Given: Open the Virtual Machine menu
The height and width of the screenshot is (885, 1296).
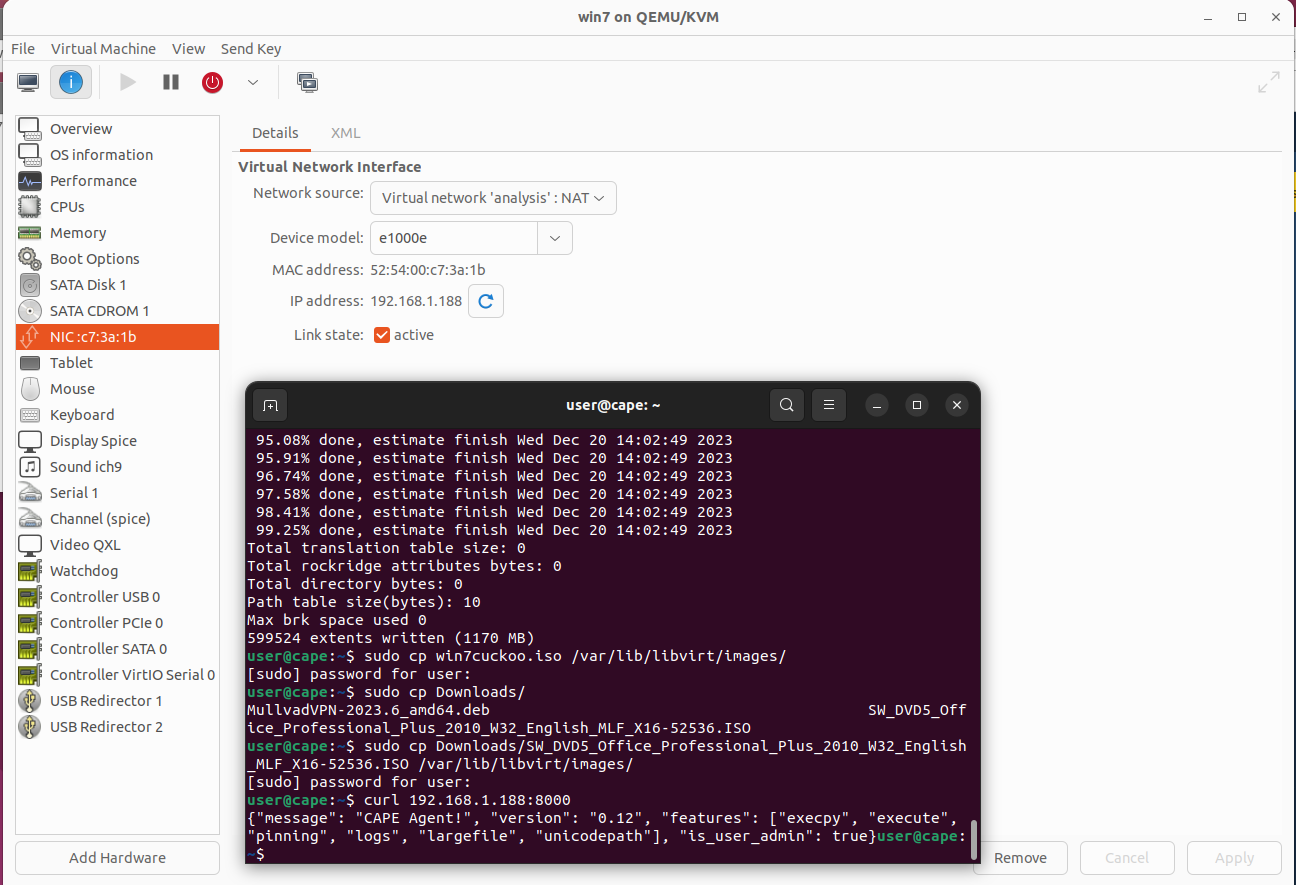Looking at the screenshot, I should click(x=103, y=49).
